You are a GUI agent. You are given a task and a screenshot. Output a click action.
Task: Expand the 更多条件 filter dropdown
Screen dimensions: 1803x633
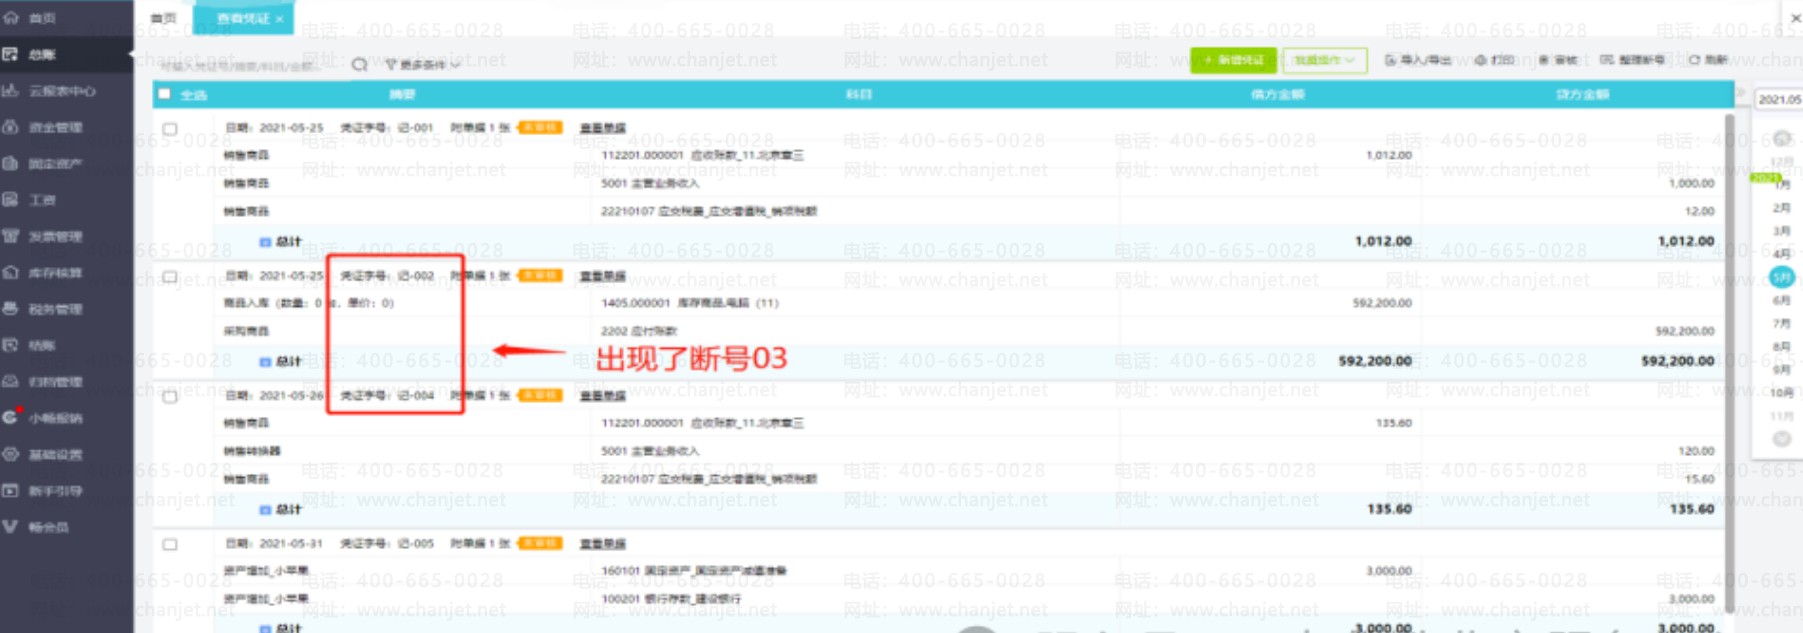423,65
